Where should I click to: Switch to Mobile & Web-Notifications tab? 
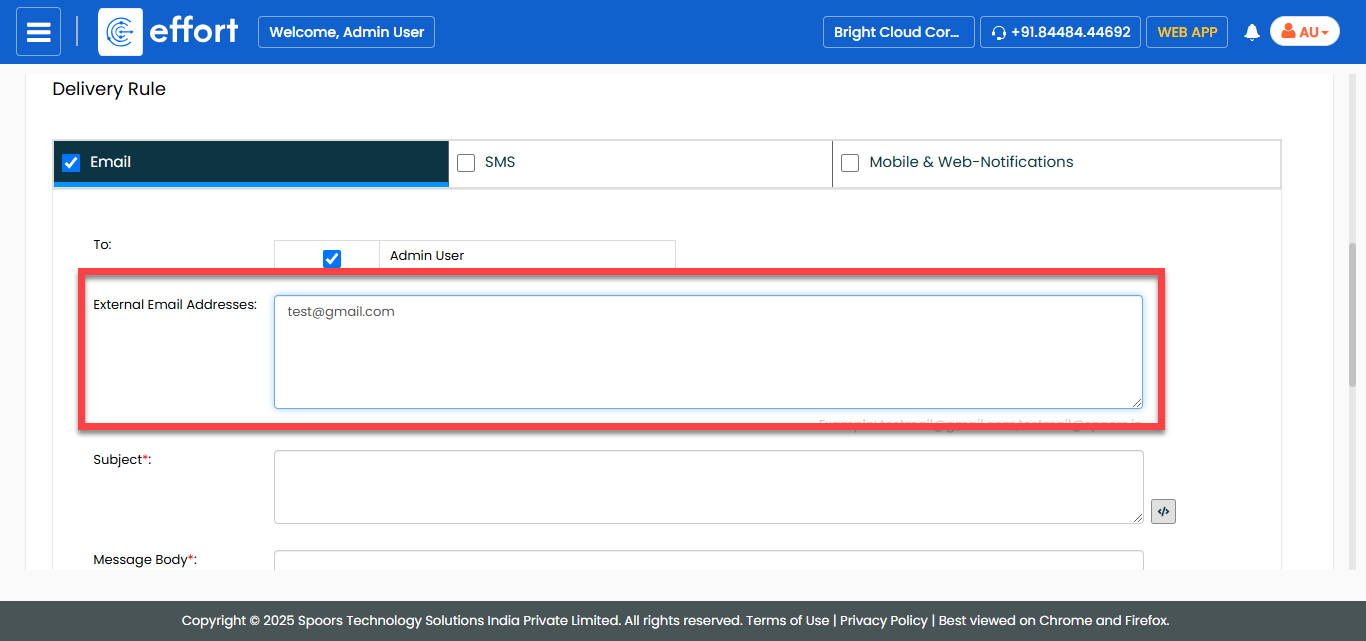[971, 162]
